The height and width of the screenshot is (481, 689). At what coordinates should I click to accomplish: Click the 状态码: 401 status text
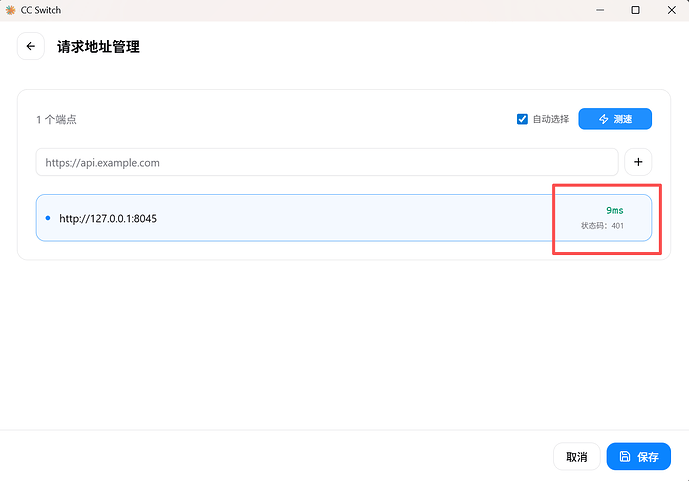coord(602,226)
